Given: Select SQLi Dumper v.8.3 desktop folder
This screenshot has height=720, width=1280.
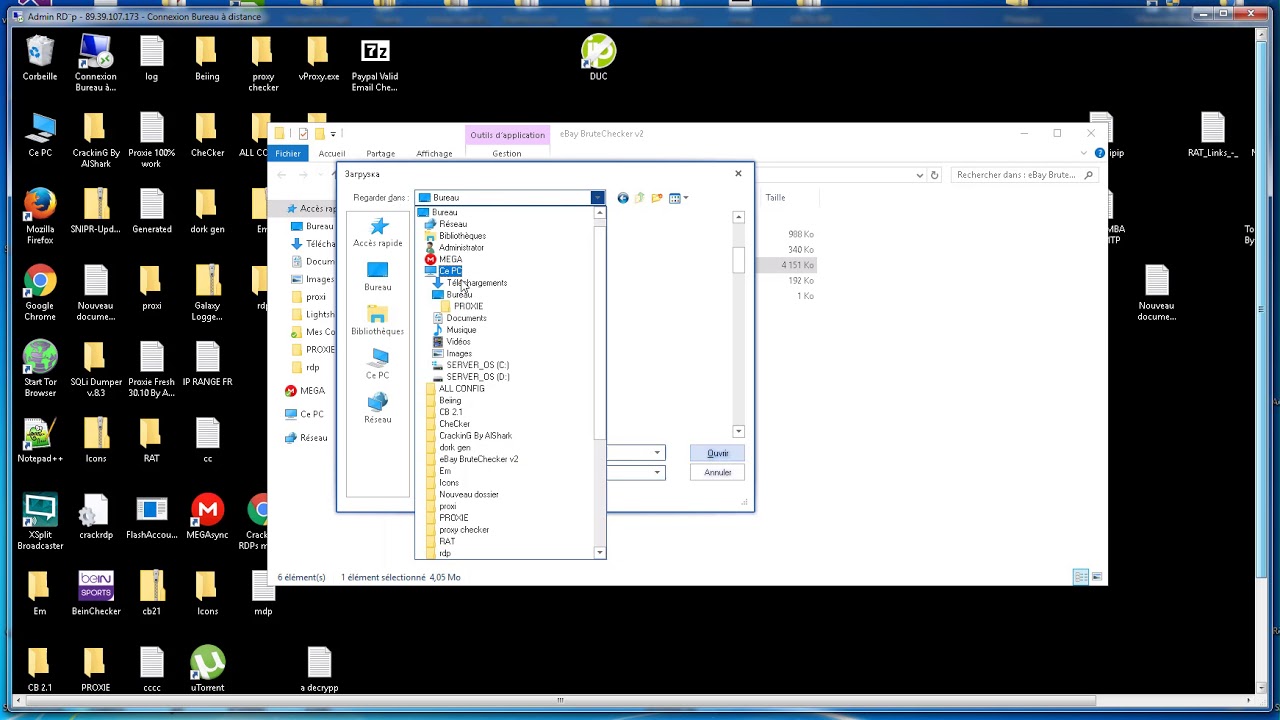Looking at the screenshot, I should pyautogui.click(x=96, y=369).
